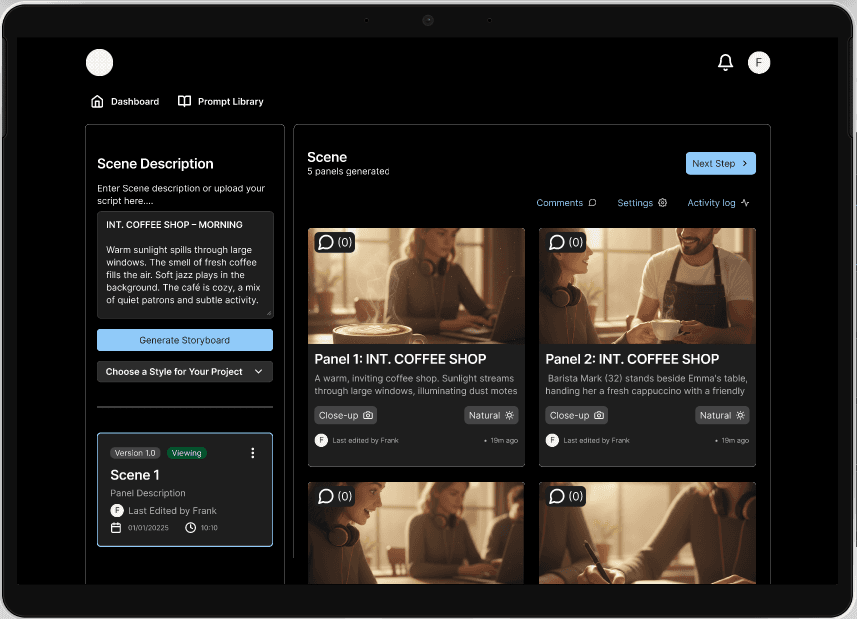Click the calendar icon in Scene 1 card
Image resolution: width=857 pixels, height=619 pixels.
point(116,528)
